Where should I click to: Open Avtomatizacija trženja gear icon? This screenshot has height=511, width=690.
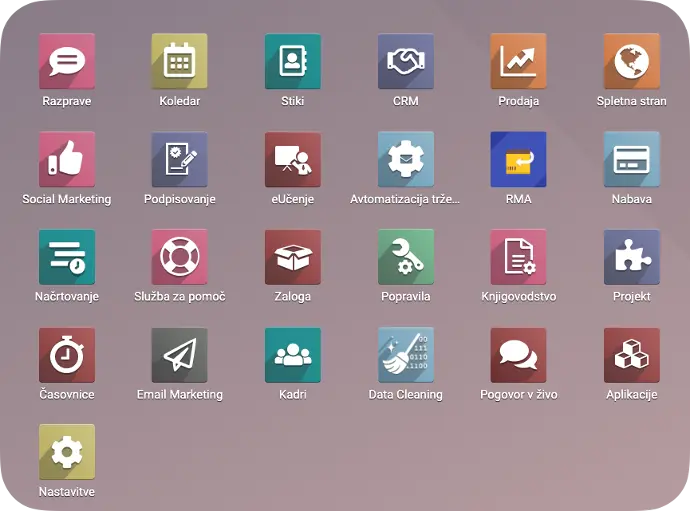(406, 159)
